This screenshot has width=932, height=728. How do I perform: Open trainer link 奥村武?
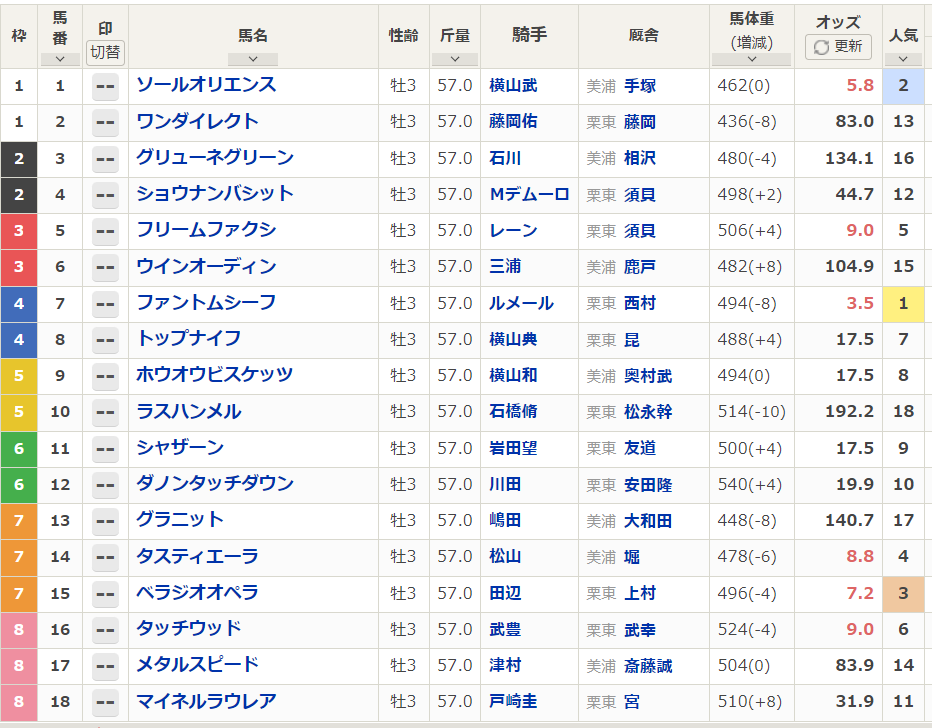pos(648,376)
